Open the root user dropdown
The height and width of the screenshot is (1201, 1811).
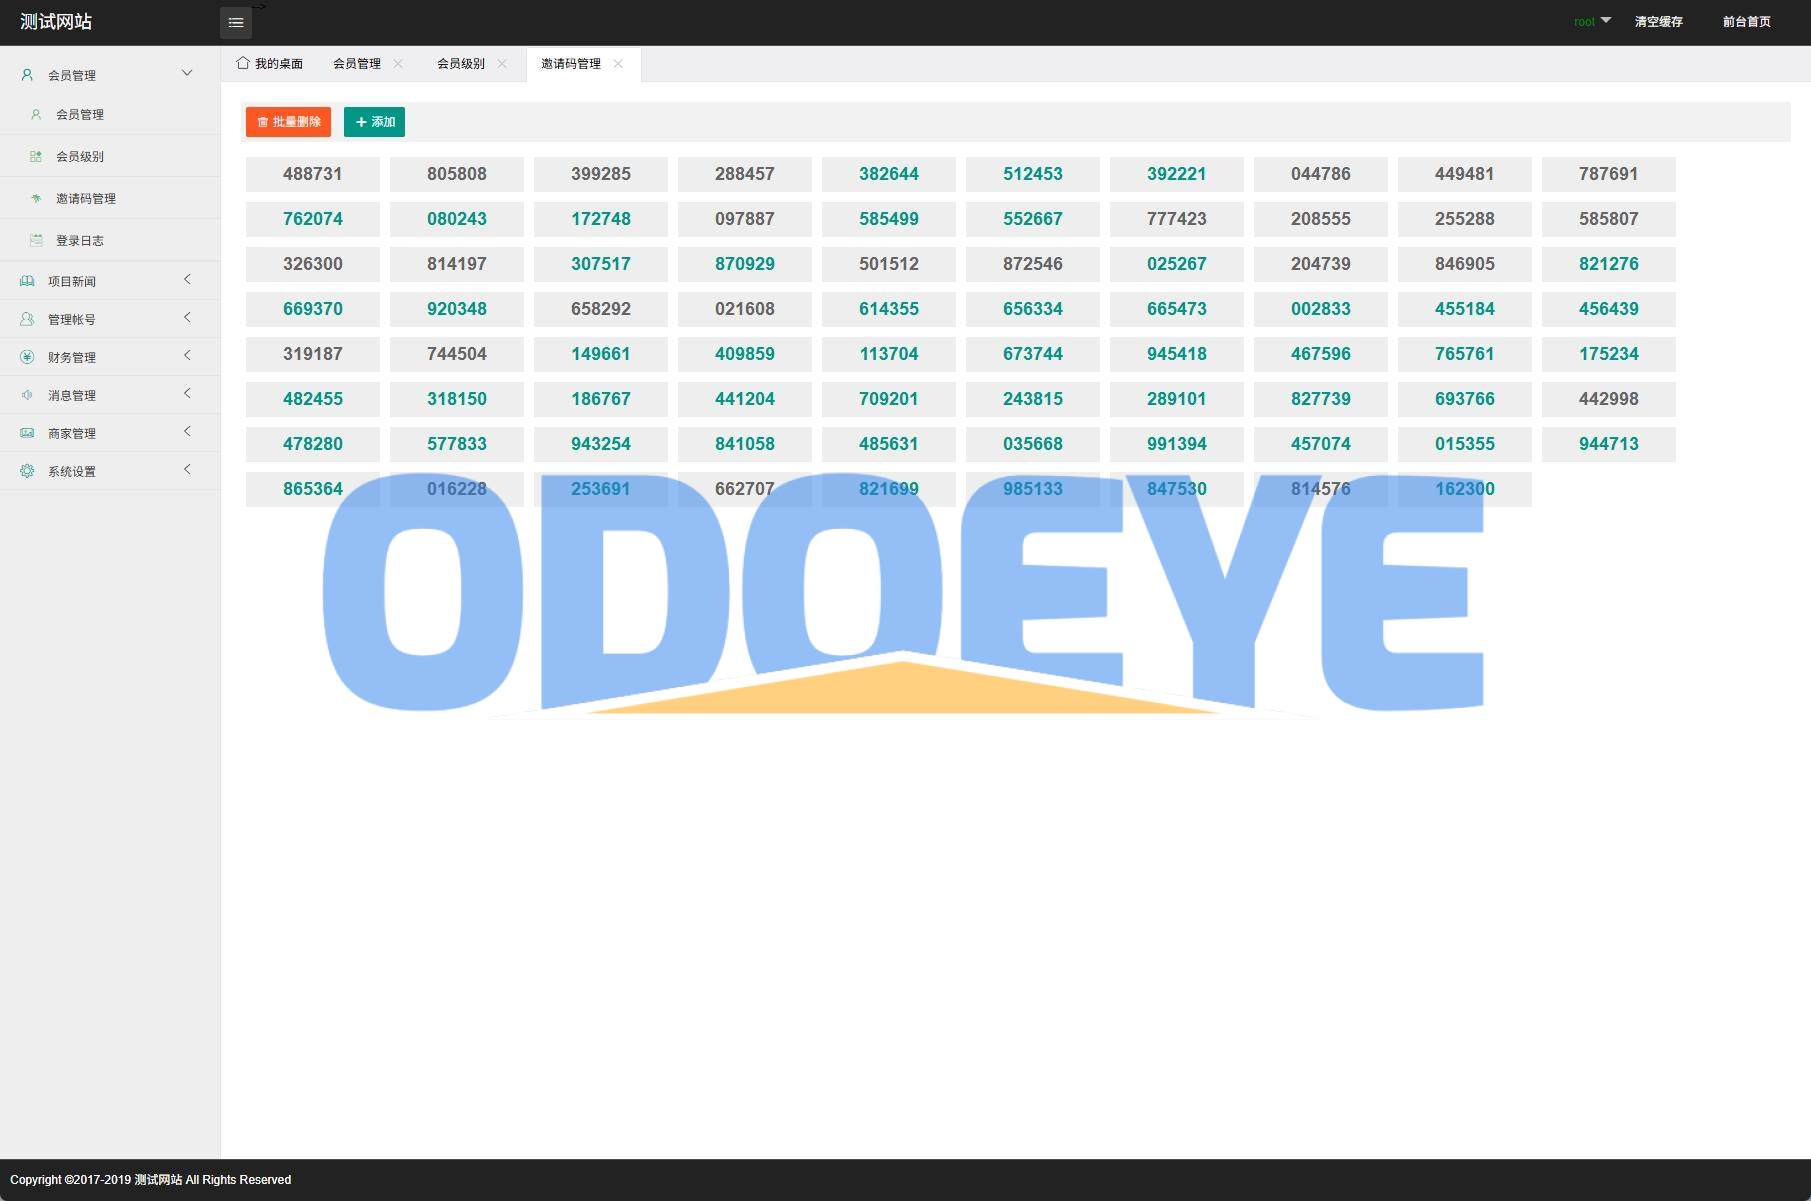pyautogui.click(x=1592, y=22)
